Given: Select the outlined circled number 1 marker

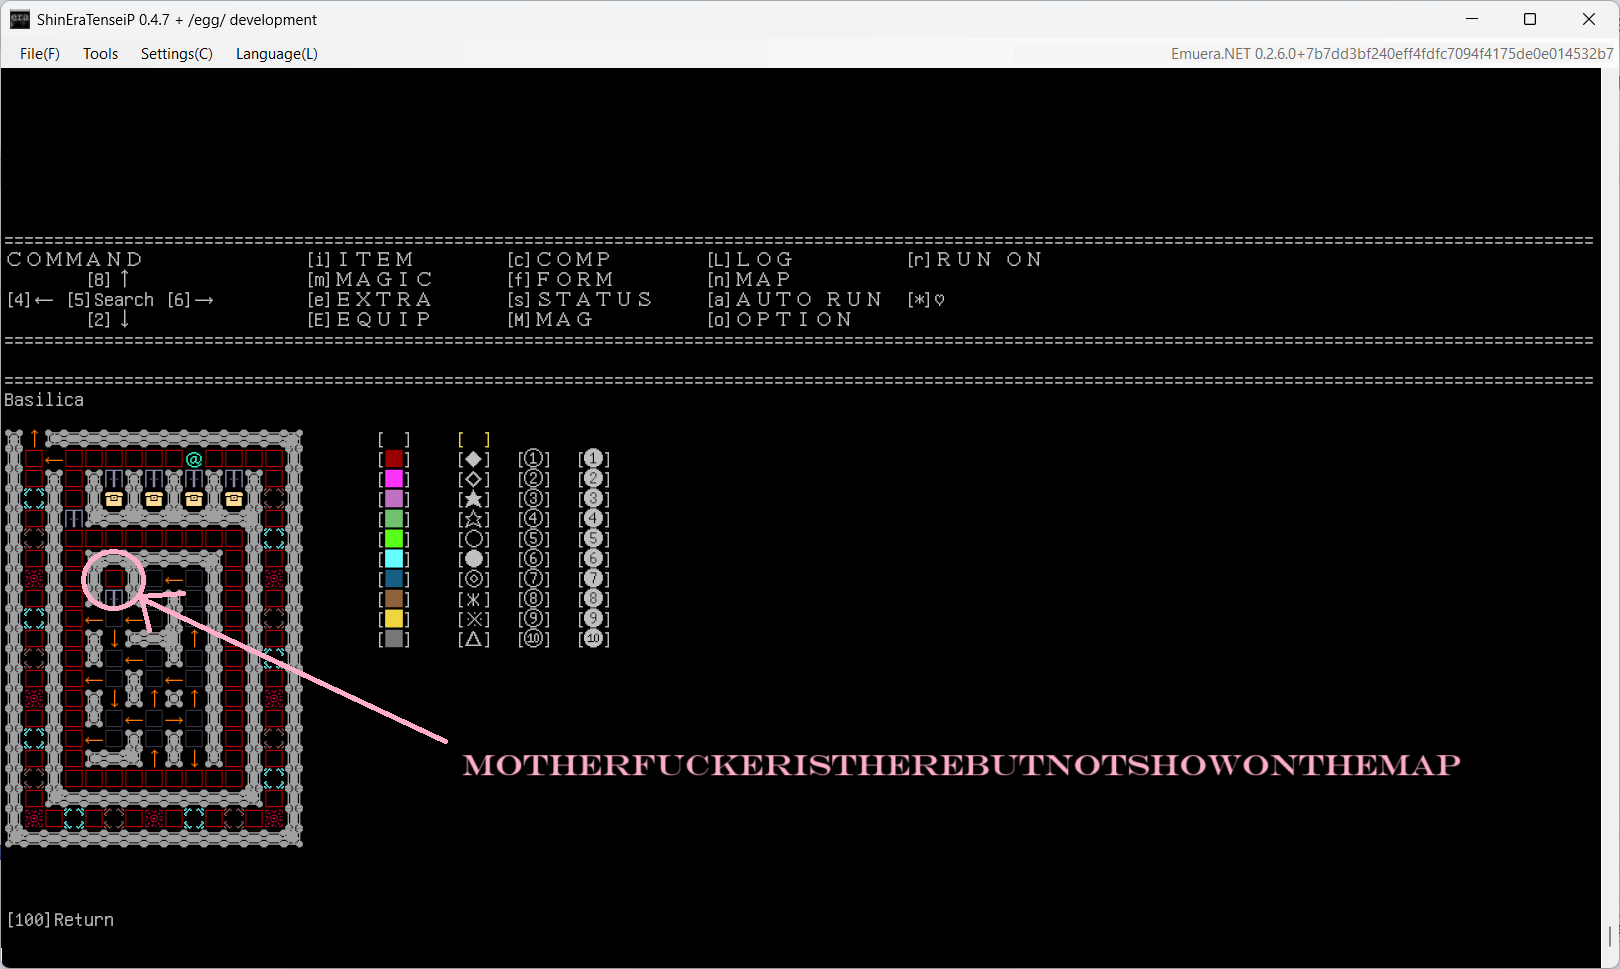Looking at the screenshot, I should pos(534,459).
